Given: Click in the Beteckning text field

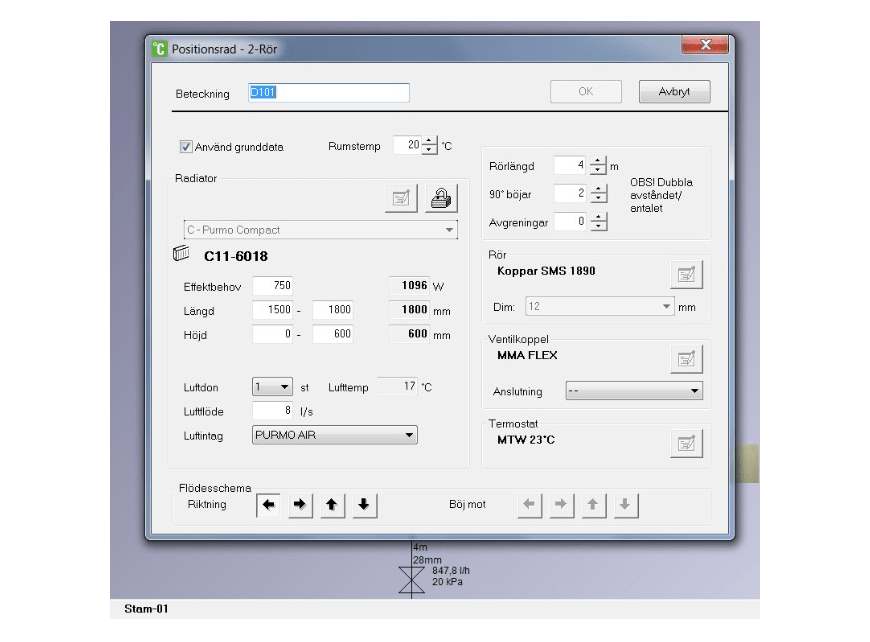Looking at the screenshot, I should coord(328,93).
